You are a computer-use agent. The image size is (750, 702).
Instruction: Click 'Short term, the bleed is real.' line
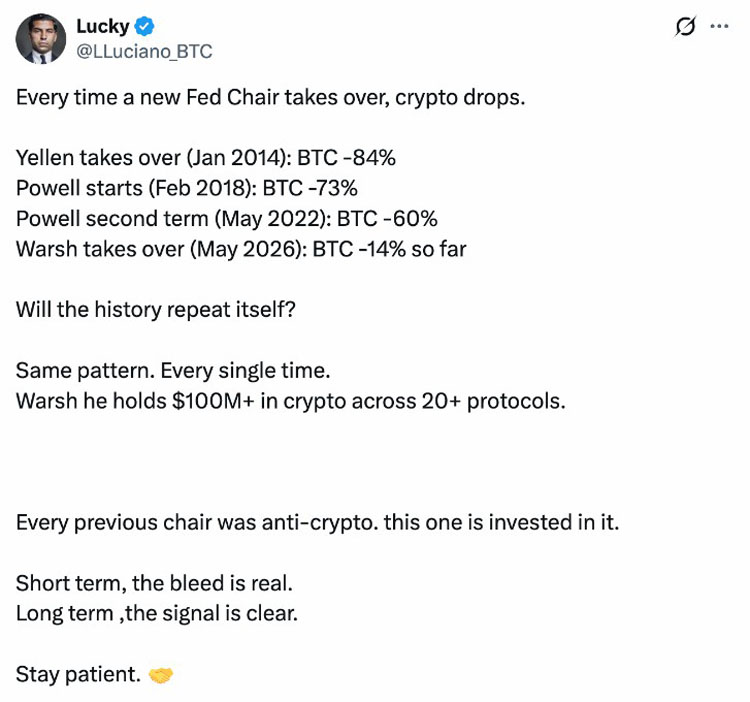[x=154, y=583]
